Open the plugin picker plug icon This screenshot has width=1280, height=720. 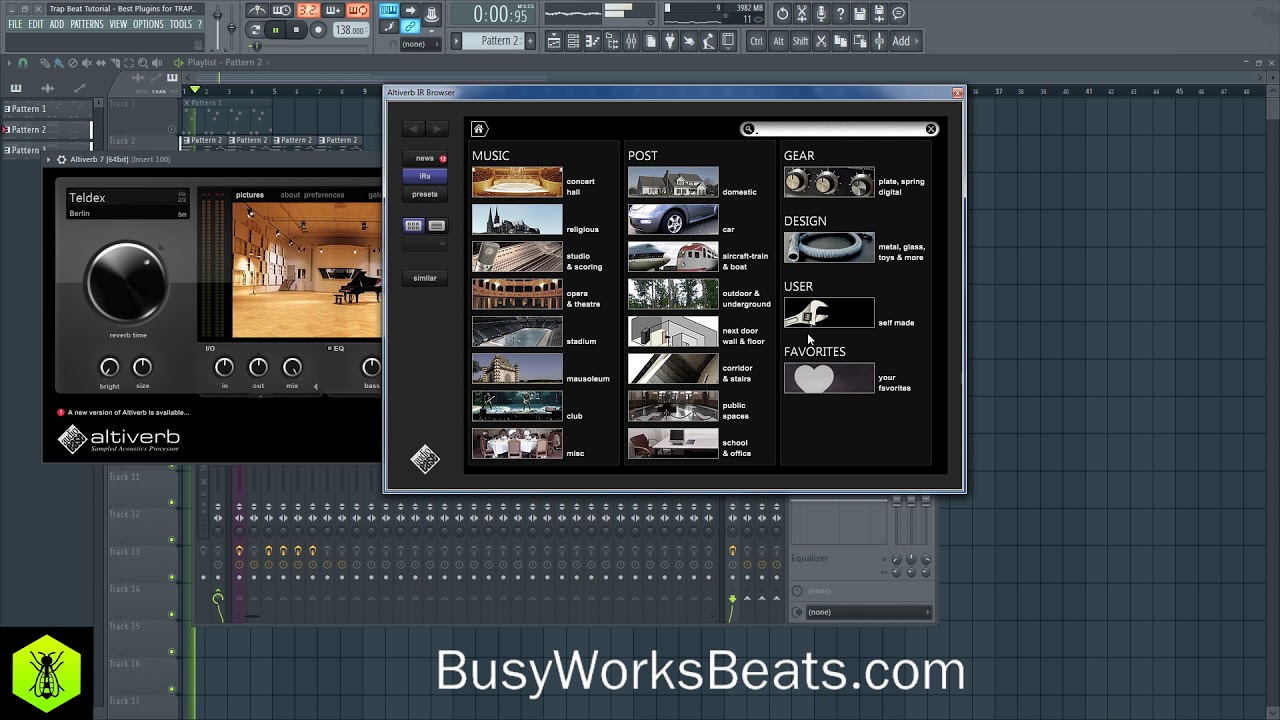(x=670, y=41)
